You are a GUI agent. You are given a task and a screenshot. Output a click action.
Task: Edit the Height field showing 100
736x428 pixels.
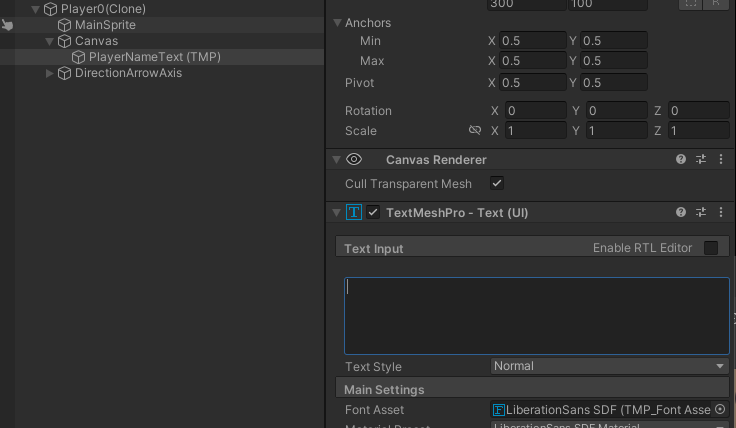pos(608,5)
